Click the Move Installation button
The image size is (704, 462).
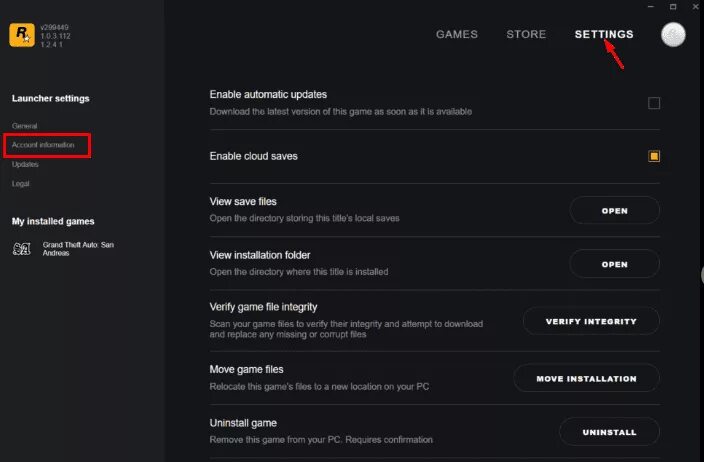[586, 378]
